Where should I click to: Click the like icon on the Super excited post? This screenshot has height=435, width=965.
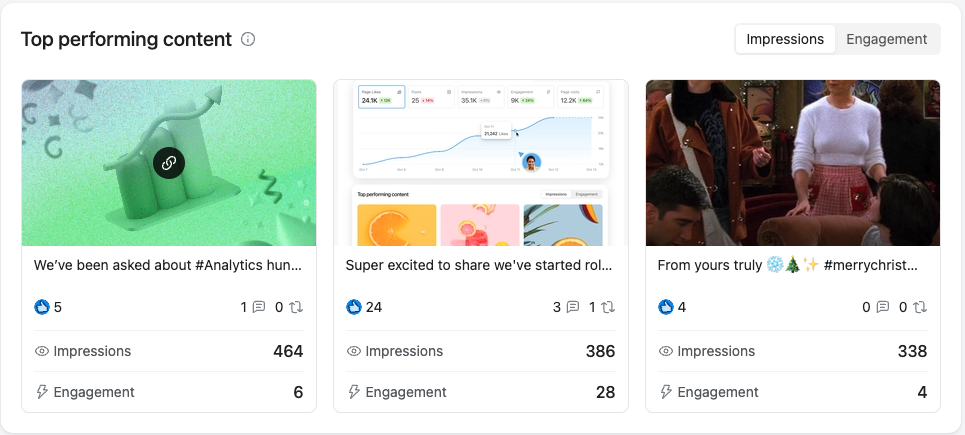[354, 307]
